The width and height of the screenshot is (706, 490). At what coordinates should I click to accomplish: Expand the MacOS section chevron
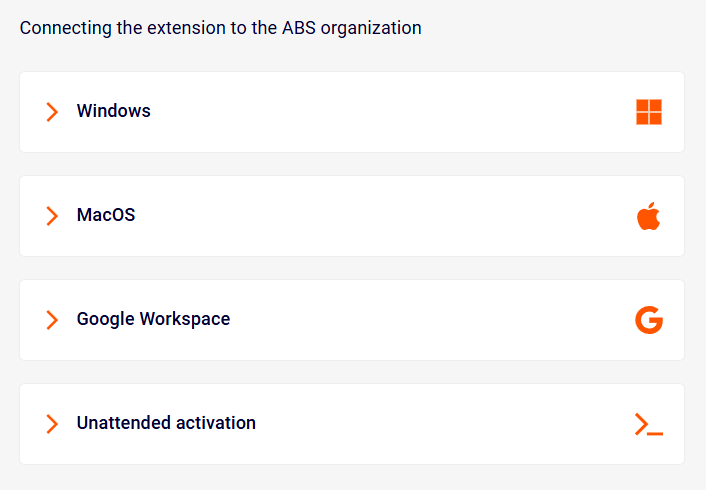tap(52, 216)
